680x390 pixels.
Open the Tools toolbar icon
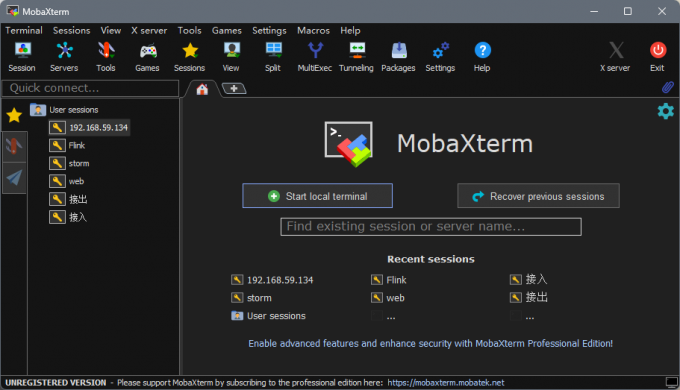(x=106, y=57)
